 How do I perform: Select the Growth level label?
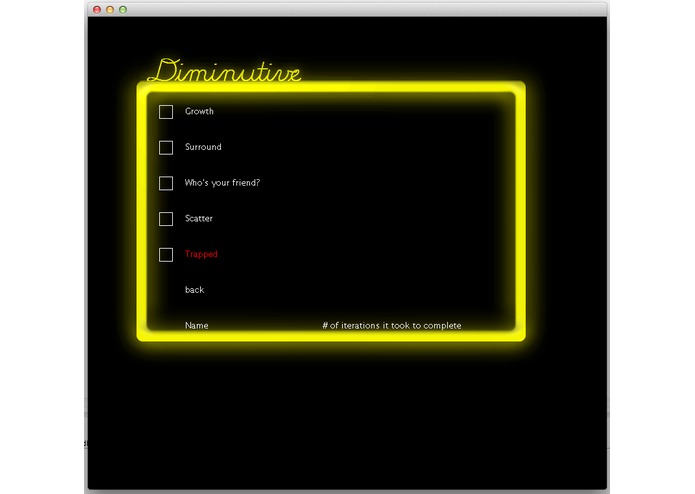coord(199,111)
